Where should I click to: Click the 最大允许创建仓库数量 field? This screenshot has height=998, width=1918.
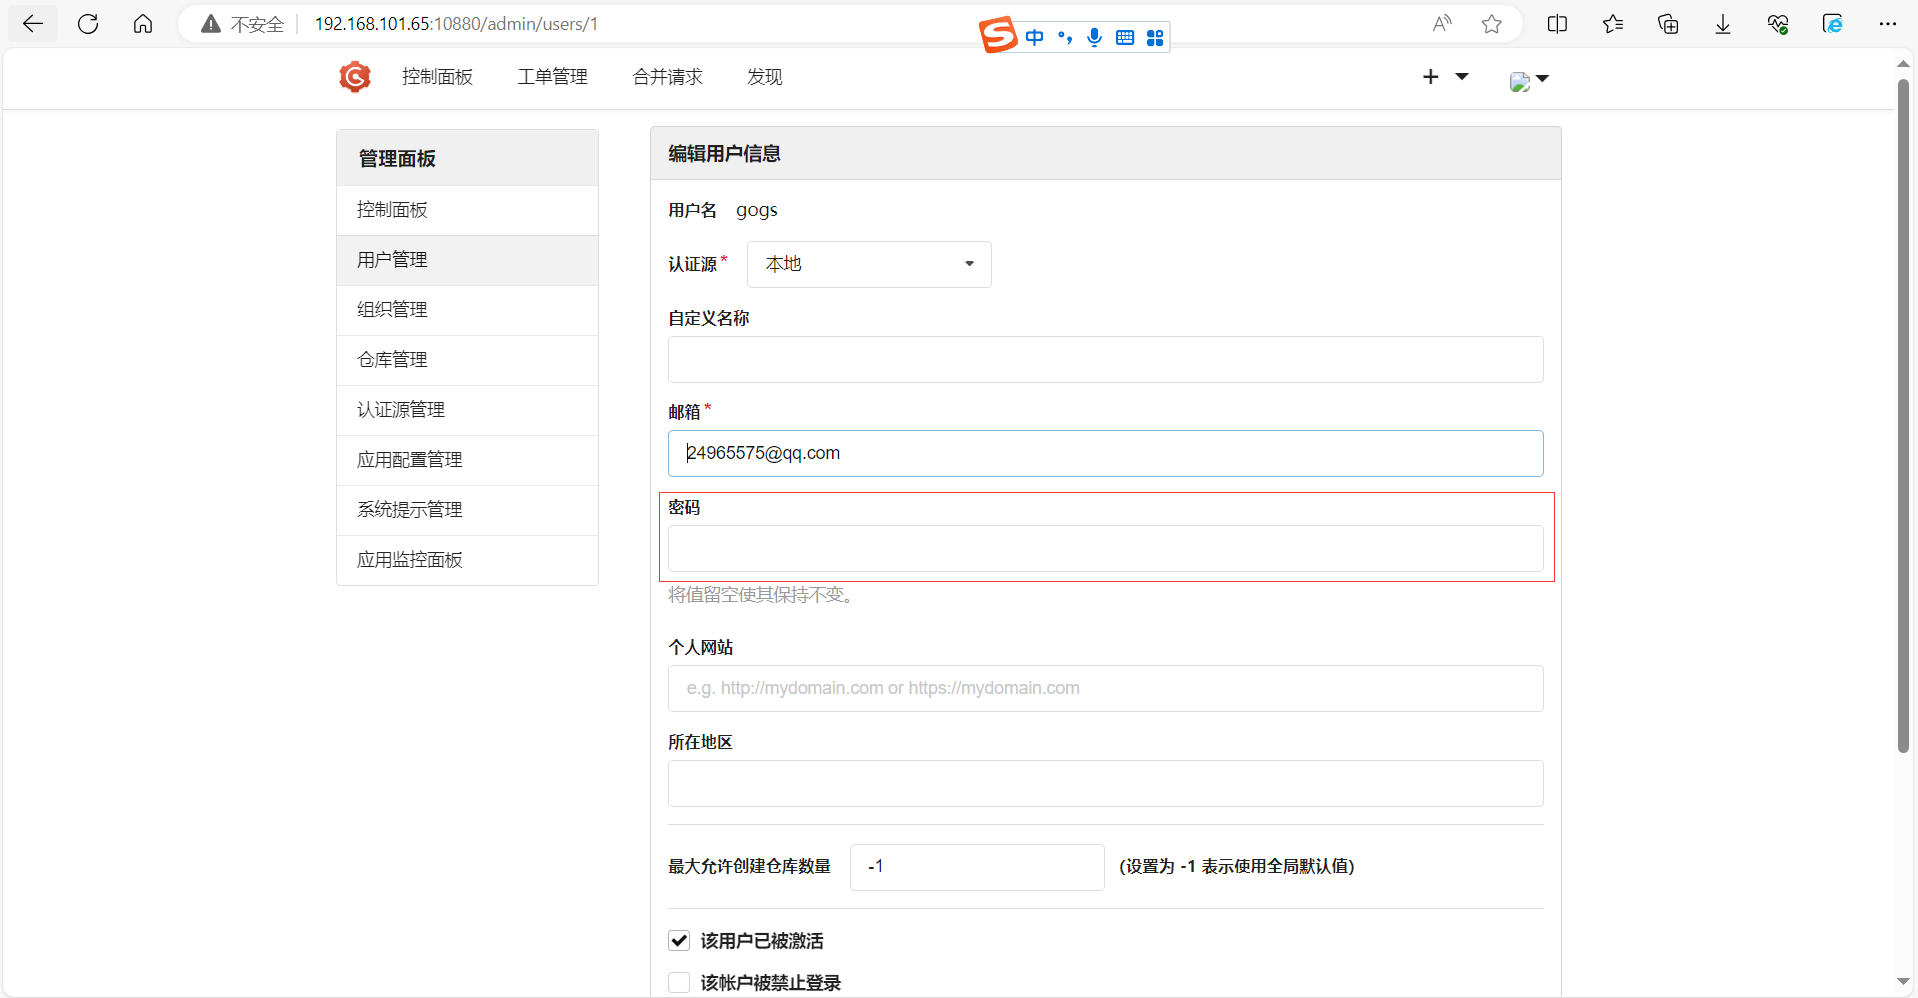click(977, 867)
